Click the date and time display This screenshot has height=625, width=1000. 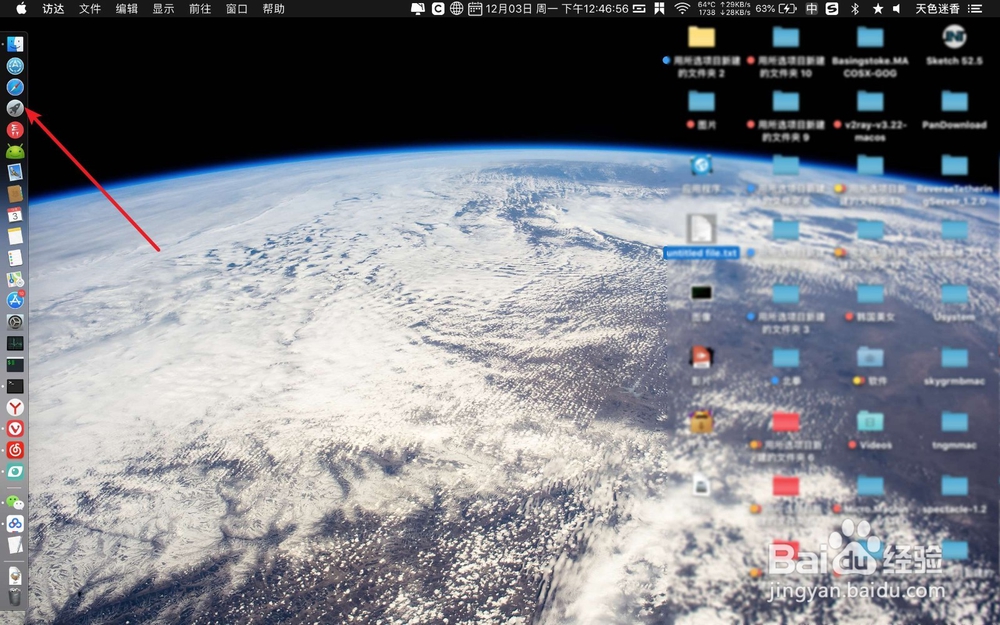coord(557,9)
